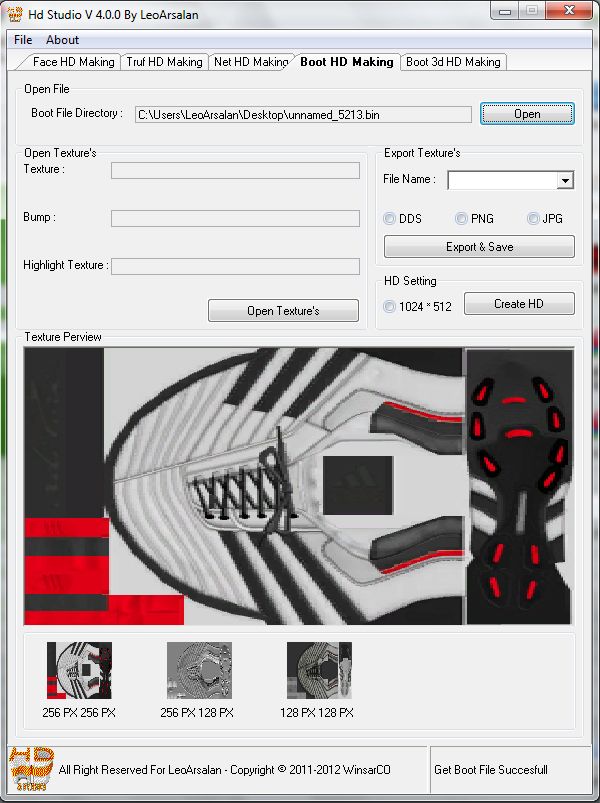Click the Open Texture's button
The image size is (600, 803).
[283, 311]
